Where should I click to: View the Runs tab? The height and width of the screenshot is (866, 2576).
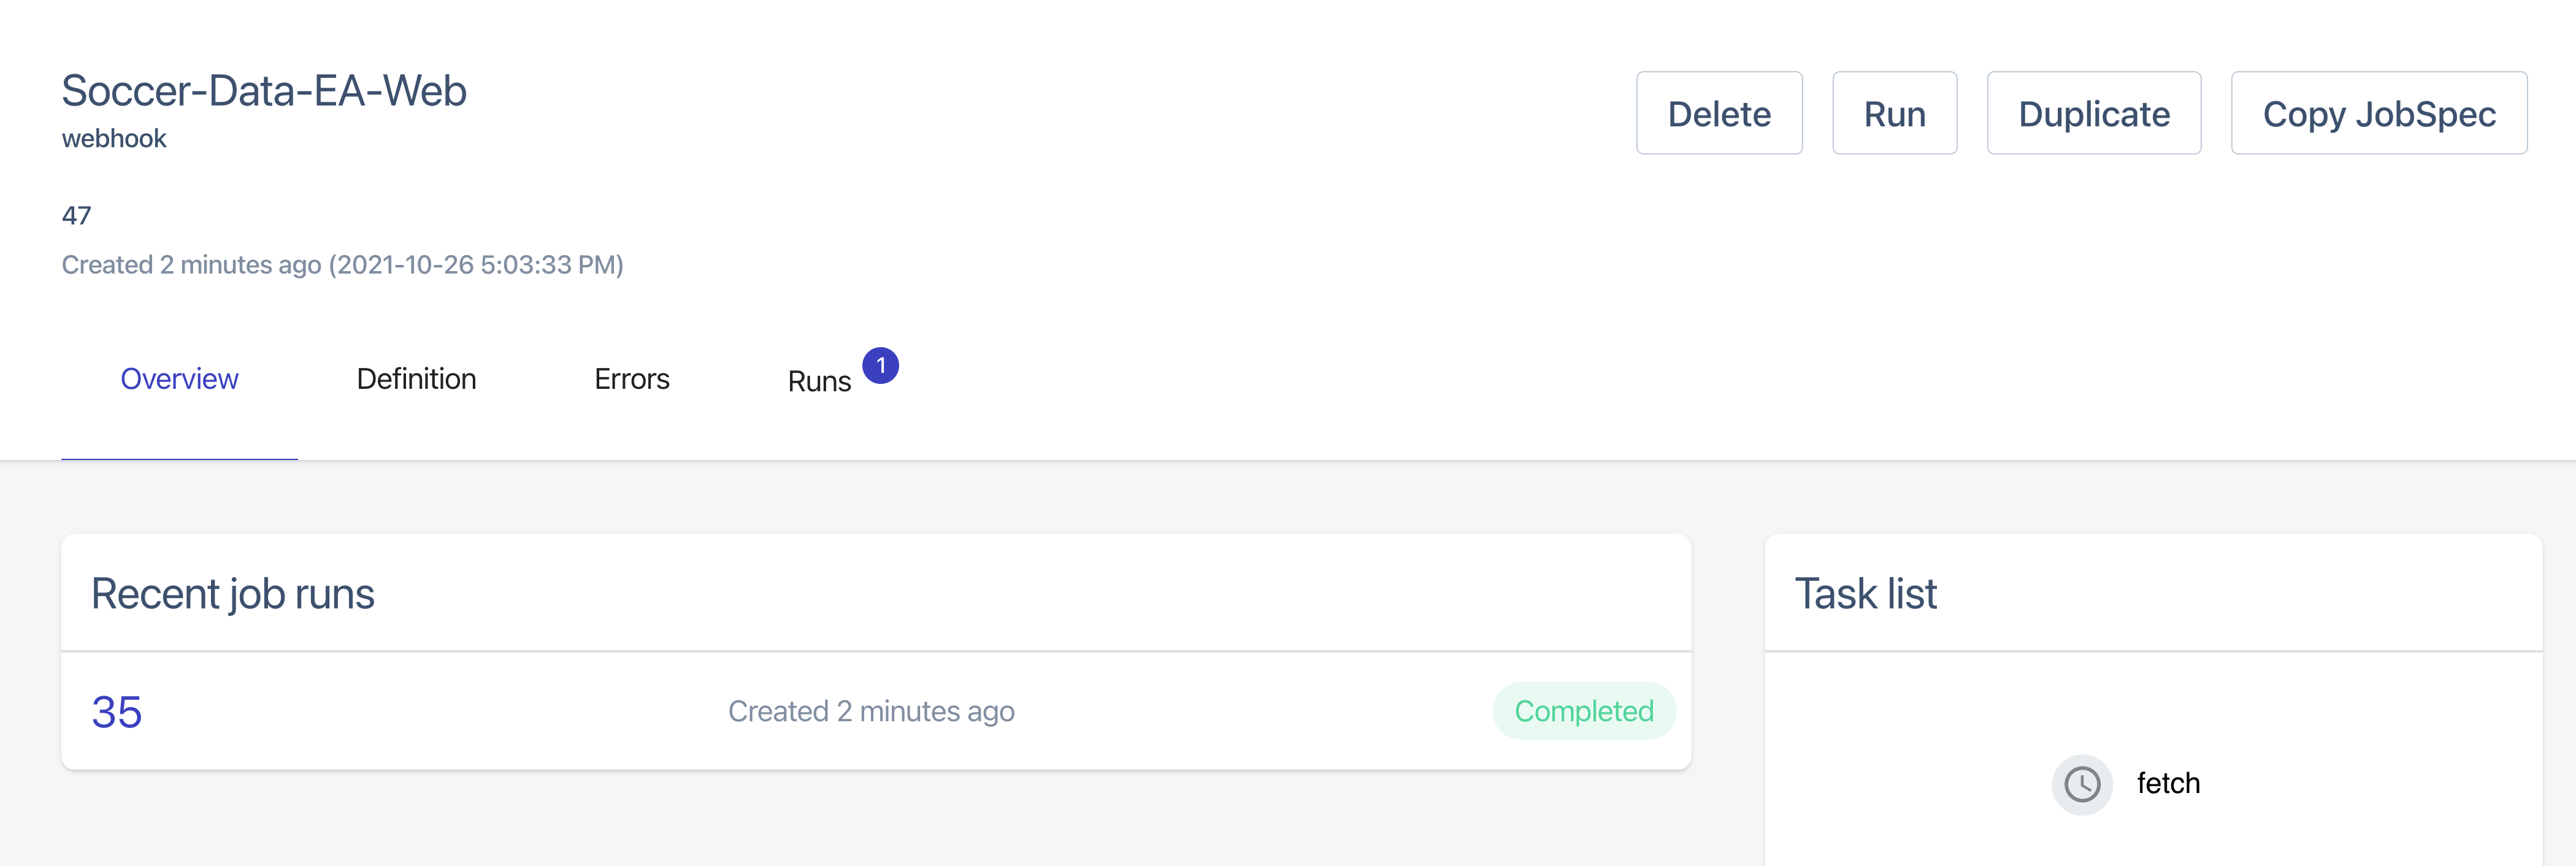click(x=818, y=380)
